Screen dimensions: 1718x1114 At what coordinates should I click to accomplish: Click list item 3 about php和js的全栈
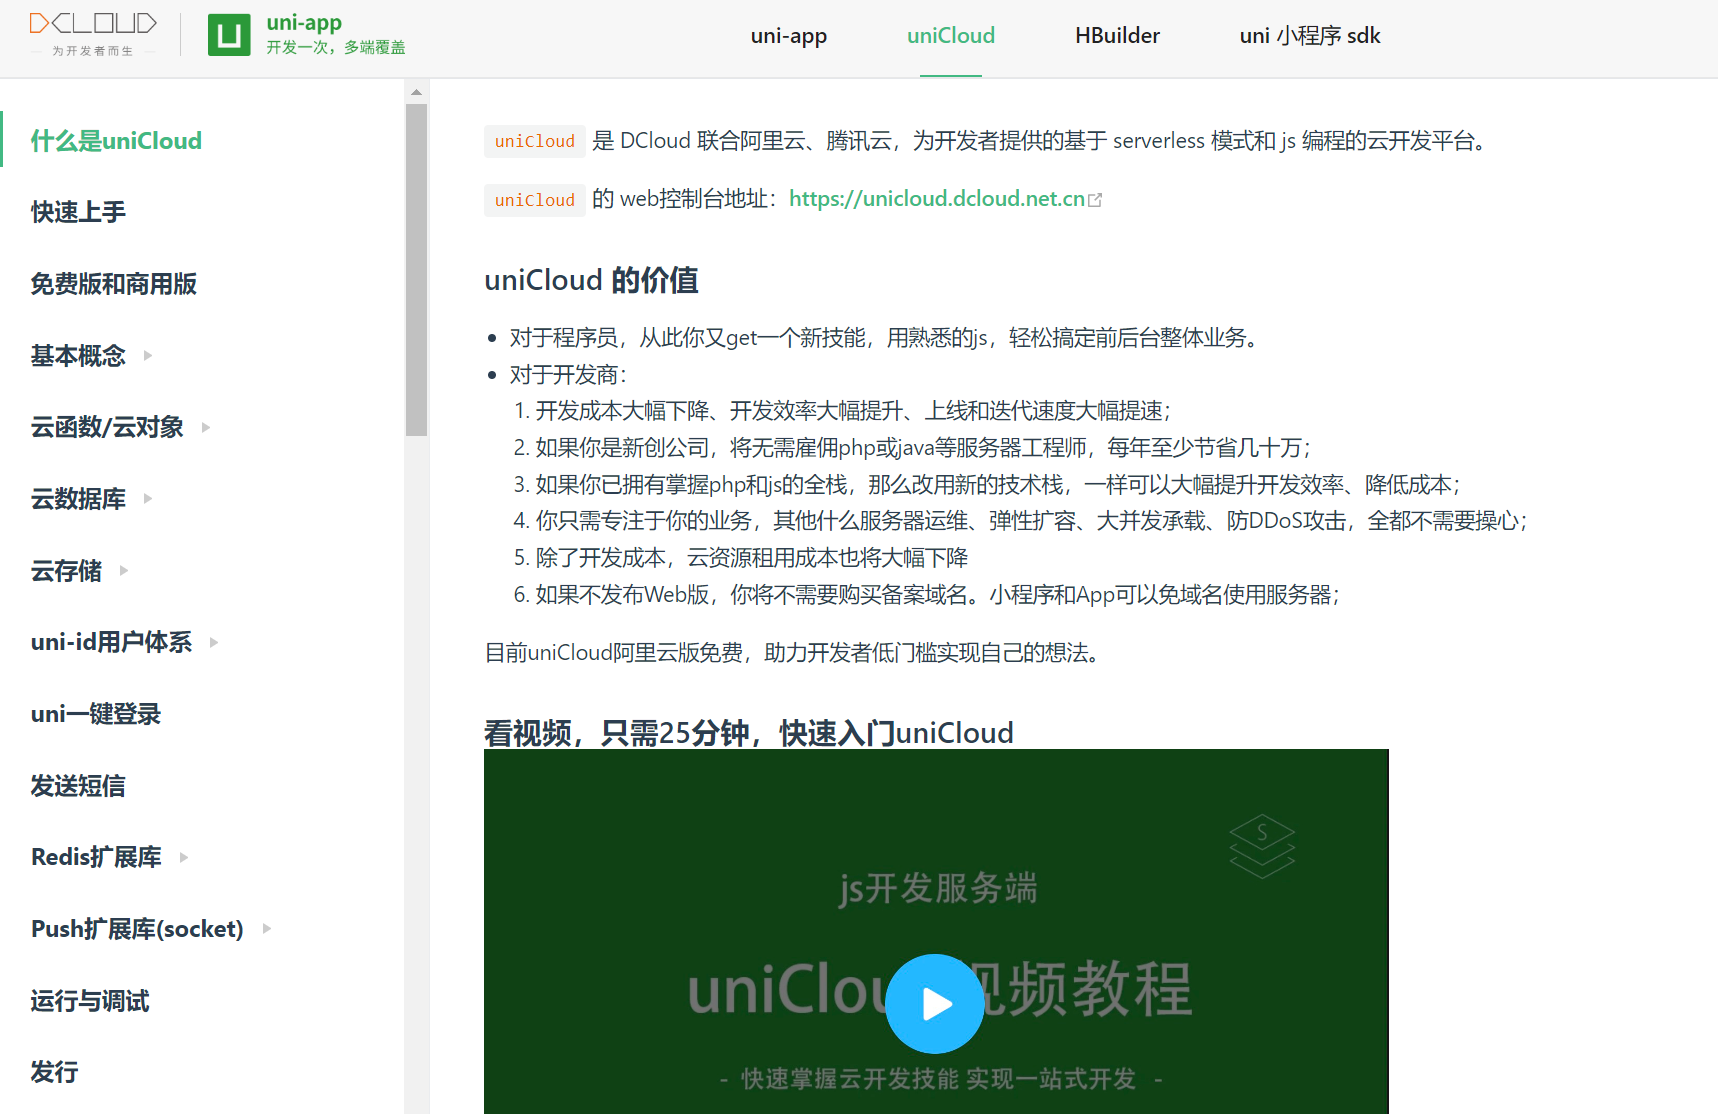click(x=997, y=485)
